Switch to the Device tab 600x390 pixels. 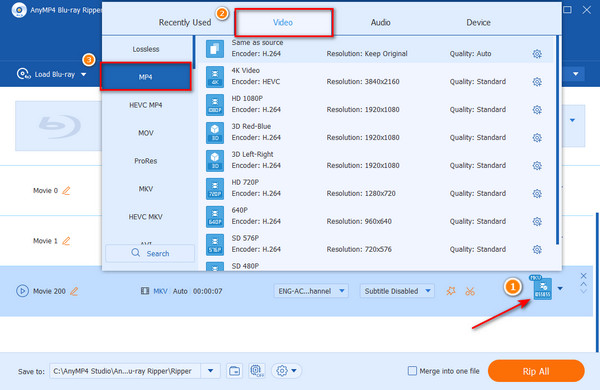(478, 23)
